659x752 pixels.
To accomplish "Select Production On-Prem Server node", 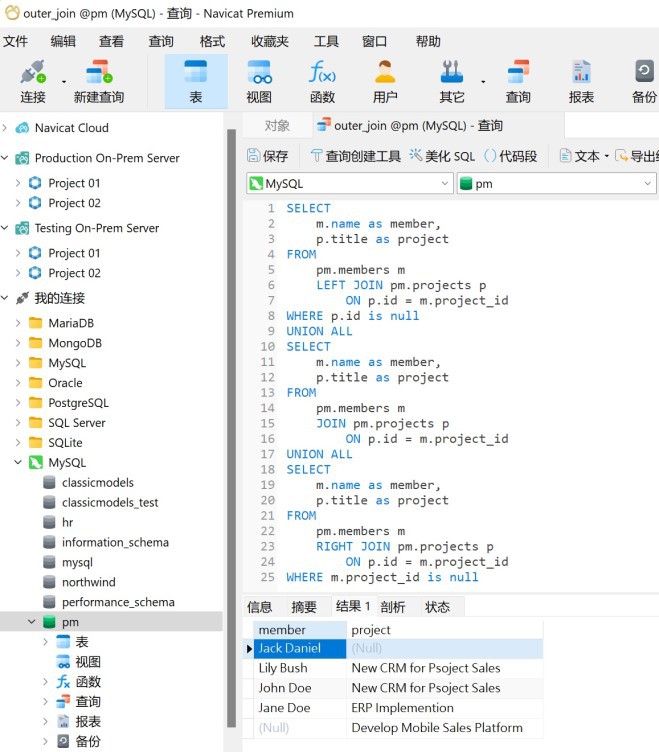I will tap(107, 158).
